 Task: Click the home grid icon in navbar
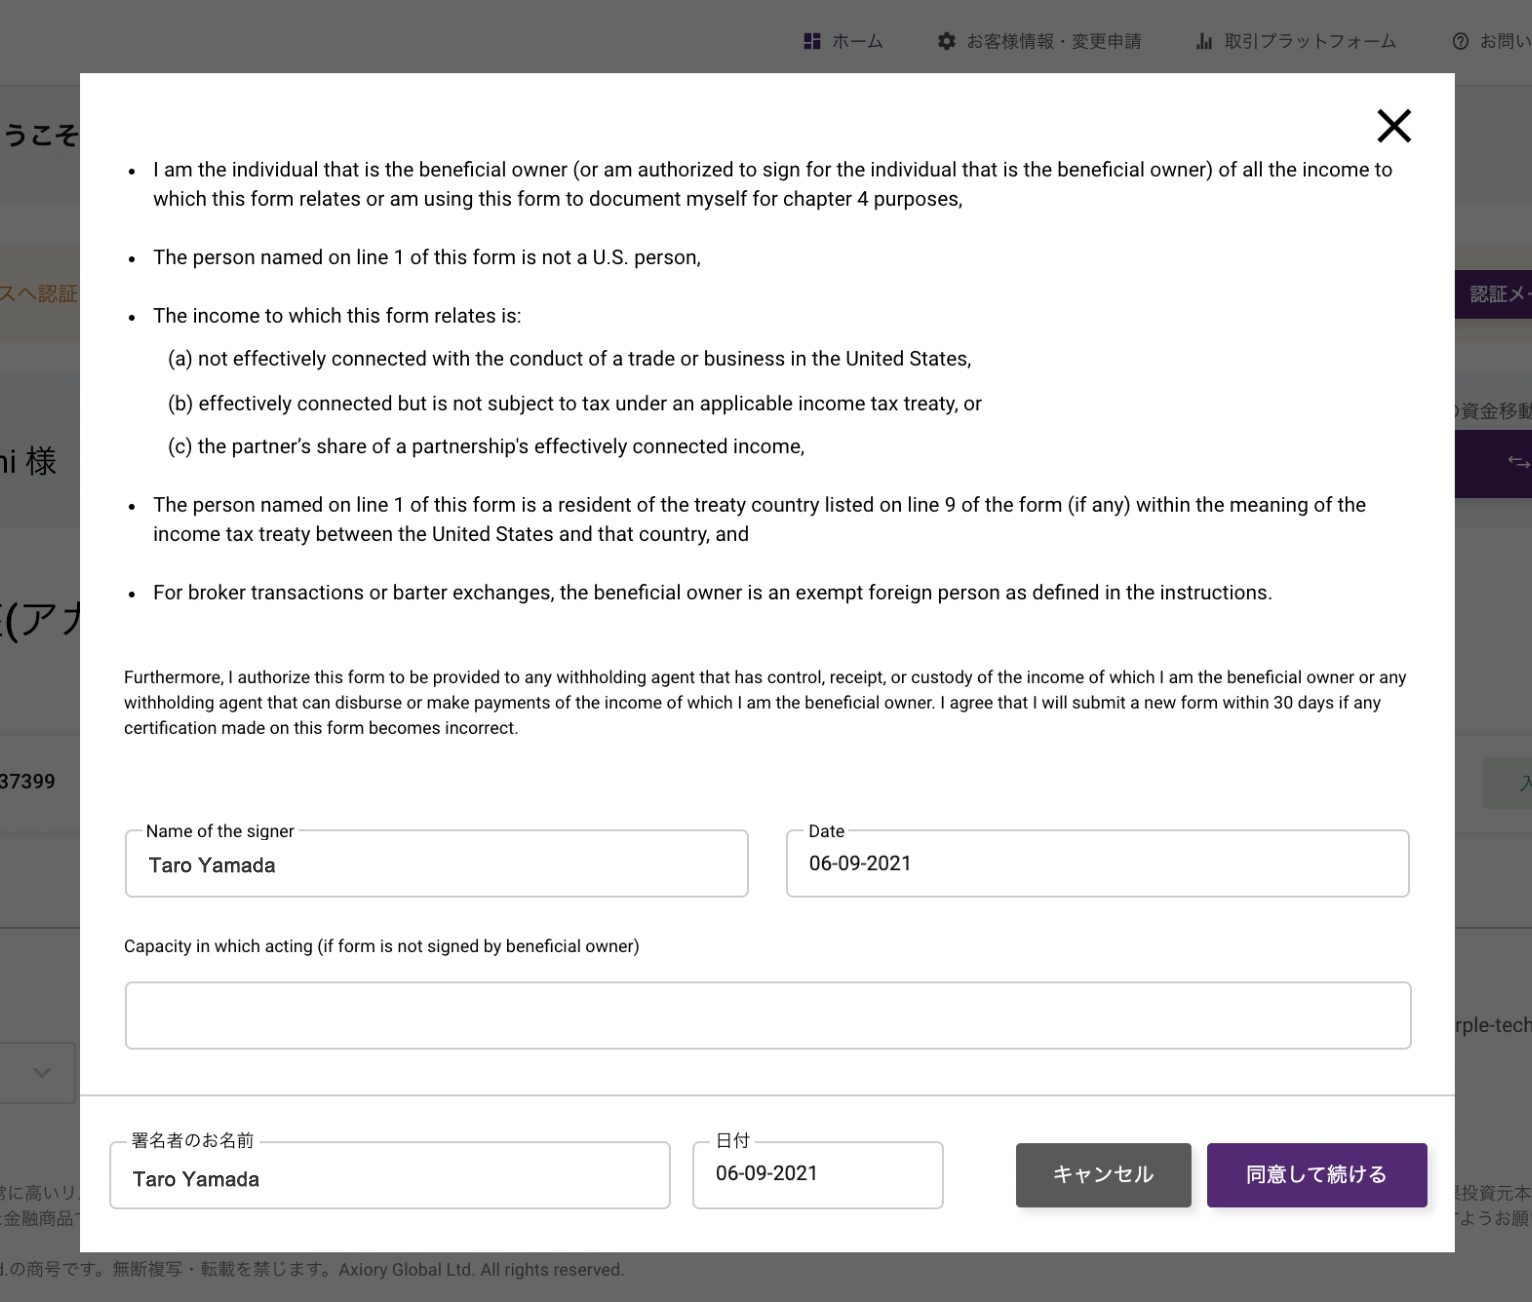click(812, 41)
